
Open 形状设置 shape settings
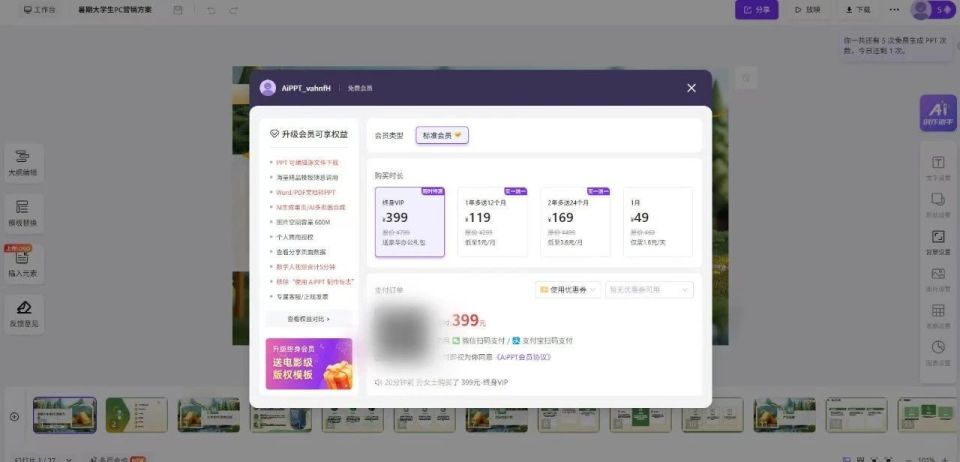(x=938, y=205)
